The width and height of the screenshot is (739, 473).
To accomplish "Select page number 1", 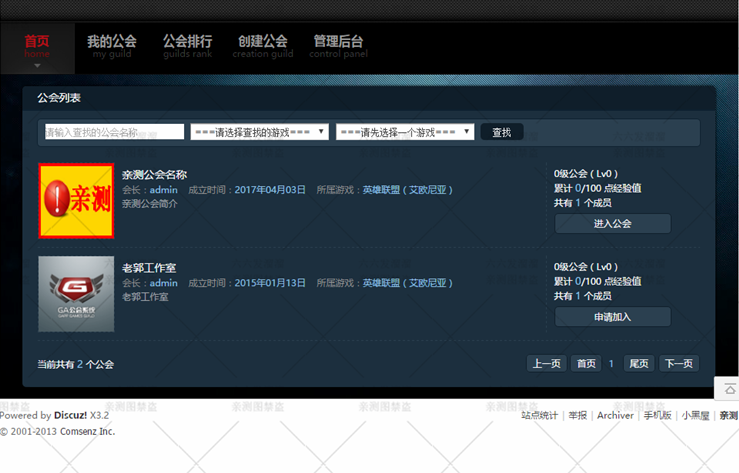I will tap(611, 364).
